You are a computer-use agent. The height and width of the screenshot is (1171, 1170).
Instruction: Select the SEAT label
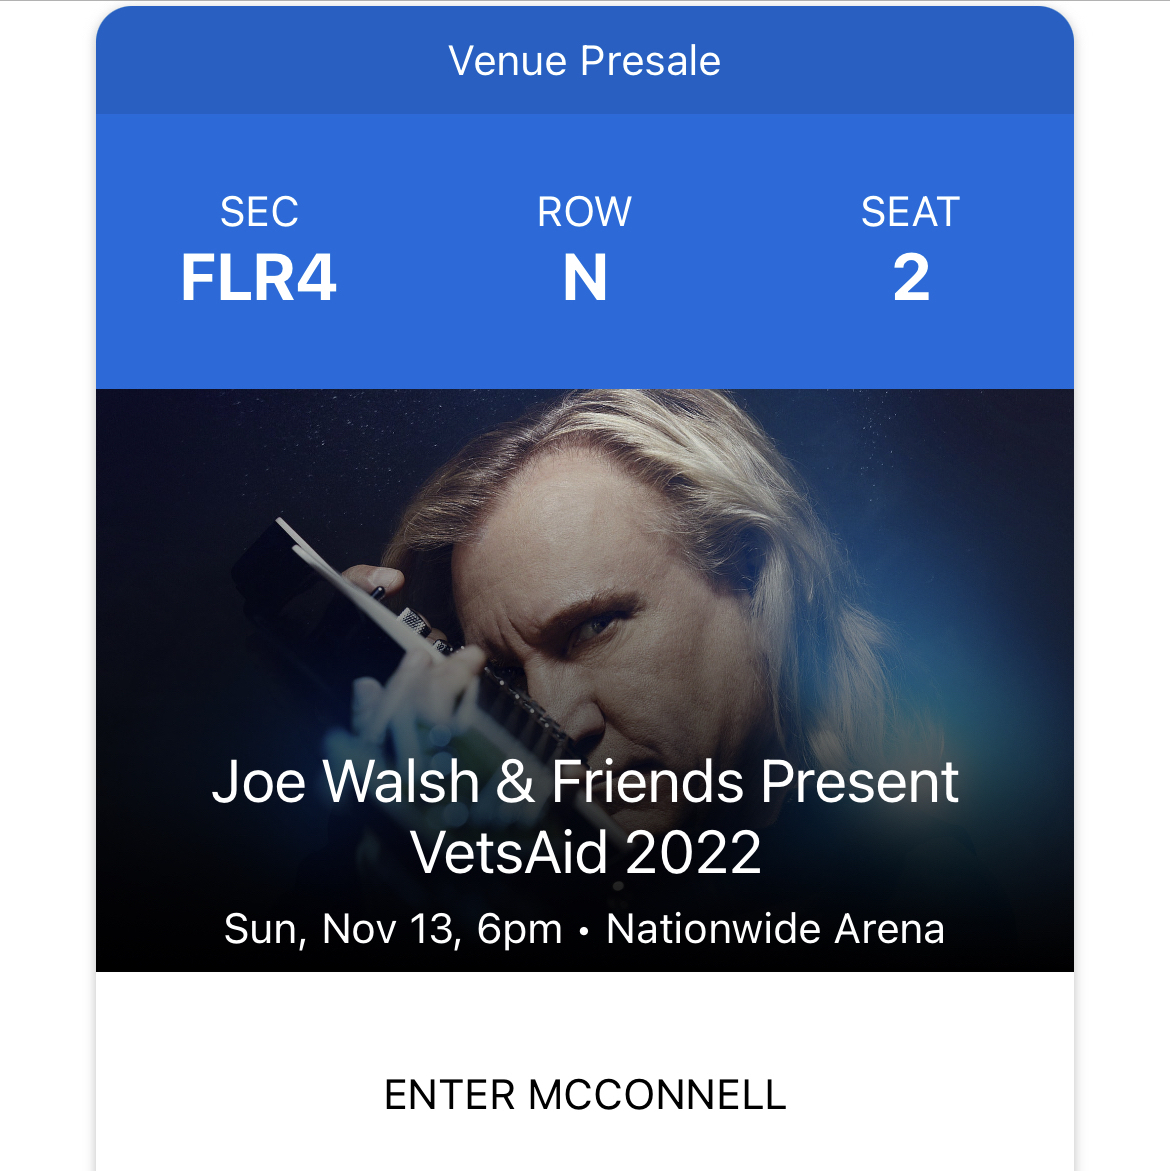click(x=910, y=212)
